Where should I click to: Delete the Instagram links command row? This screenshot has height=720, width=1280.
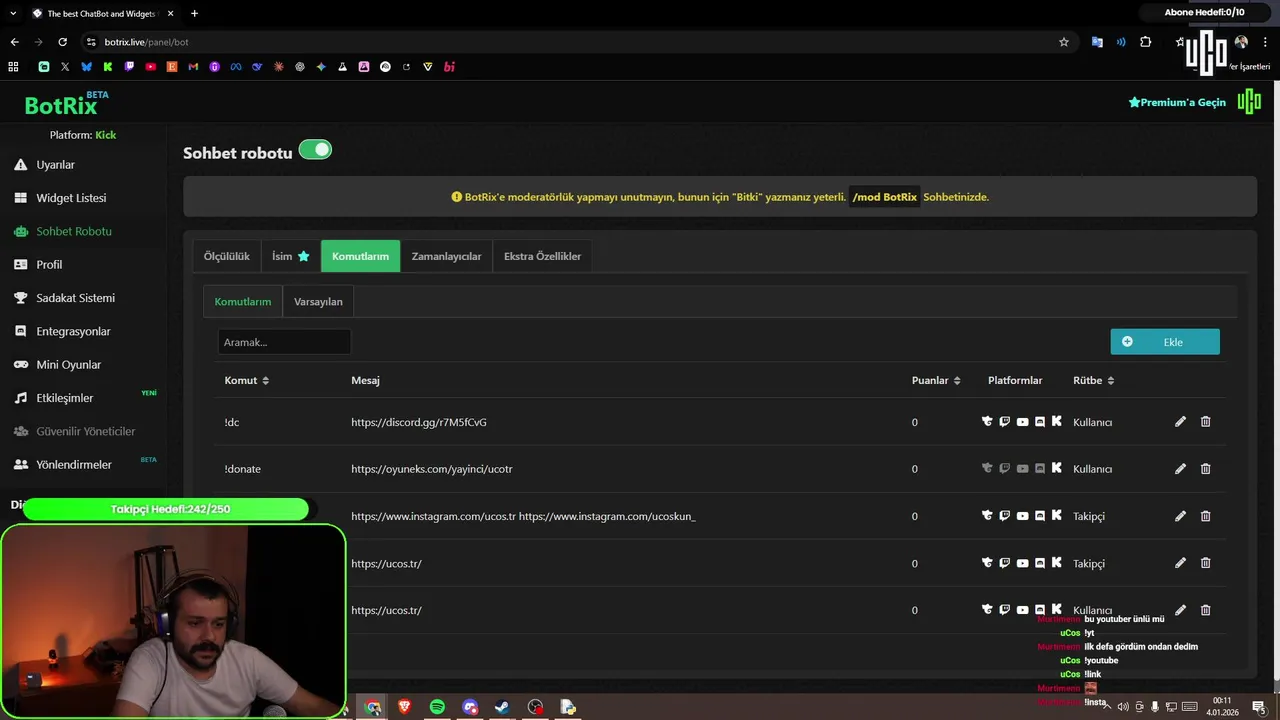pos(1205,516)
